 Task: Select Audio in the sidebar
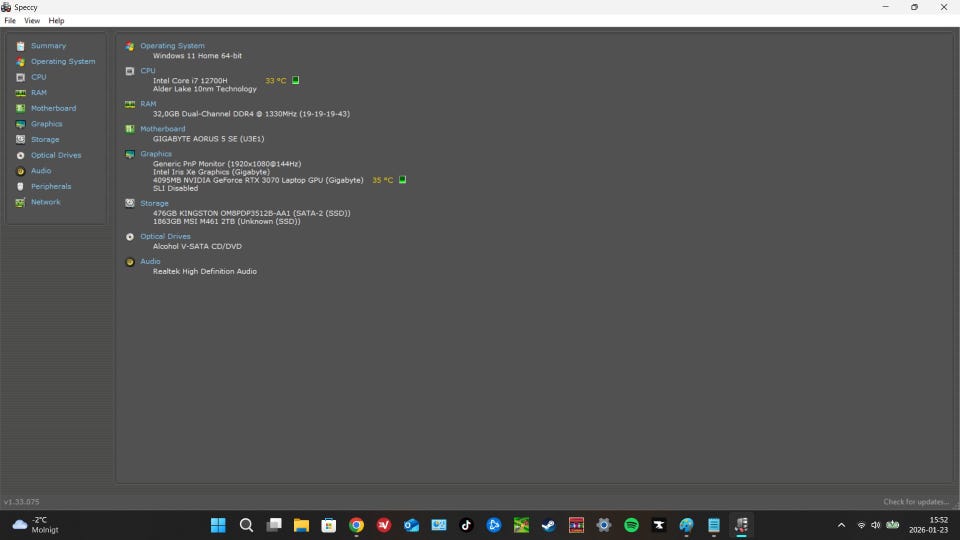point(41,171)
